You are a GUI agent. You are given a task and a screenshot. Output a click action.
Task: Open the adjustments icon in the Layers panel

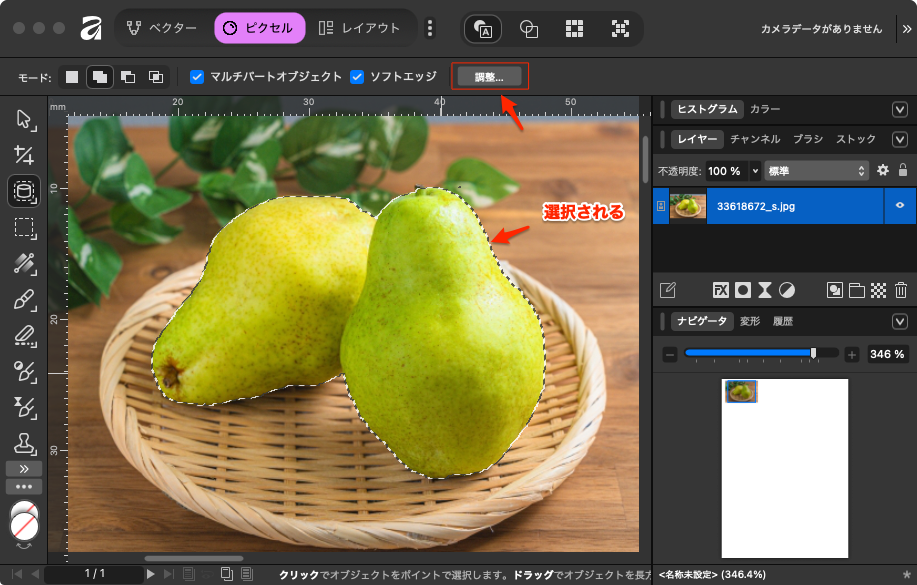(x=787, y=290)
